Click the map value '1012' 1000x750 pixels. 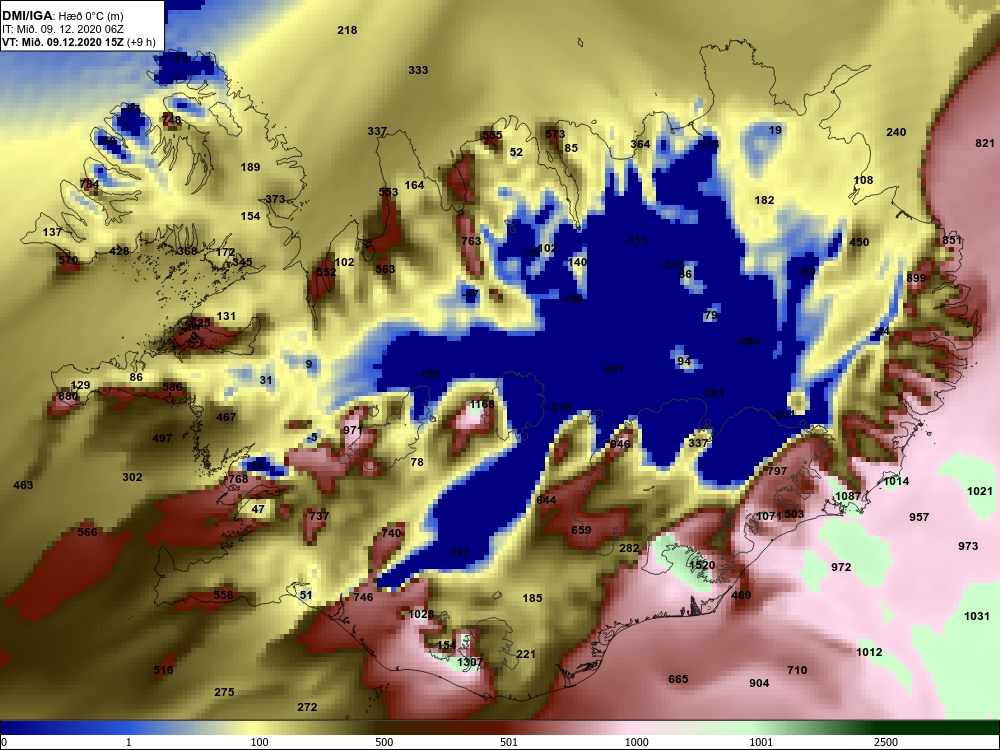869,652
